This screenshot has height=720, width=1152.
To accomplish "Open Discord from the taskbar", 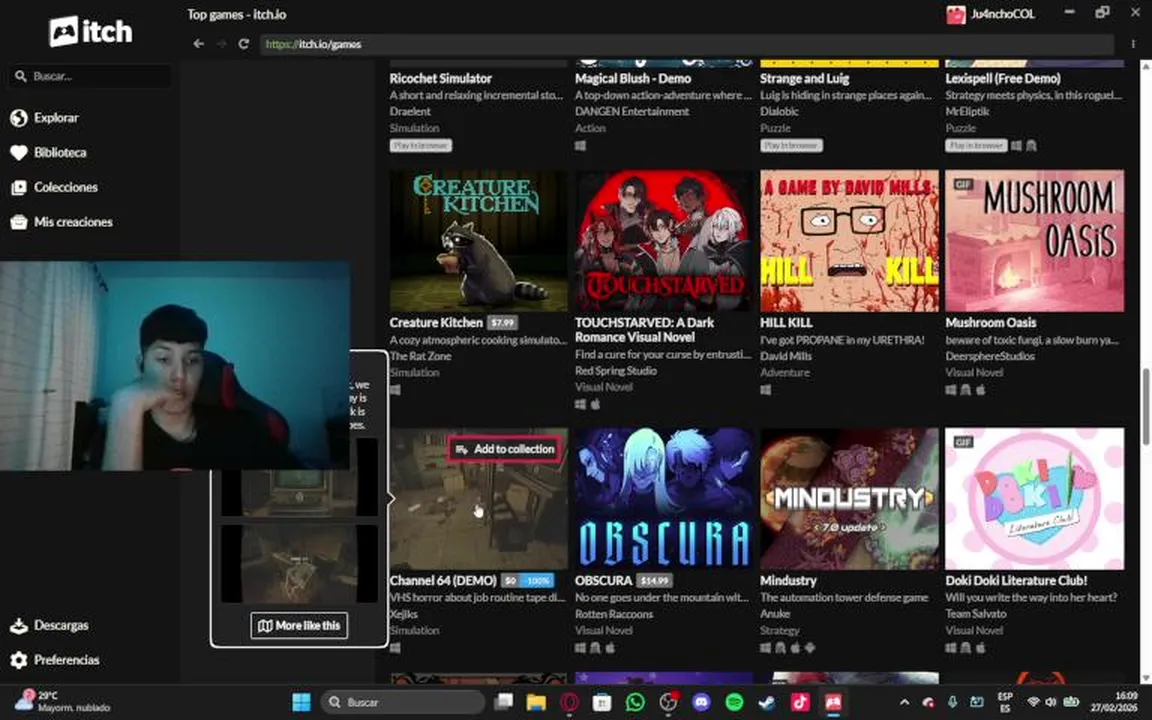I will [702, 702].
